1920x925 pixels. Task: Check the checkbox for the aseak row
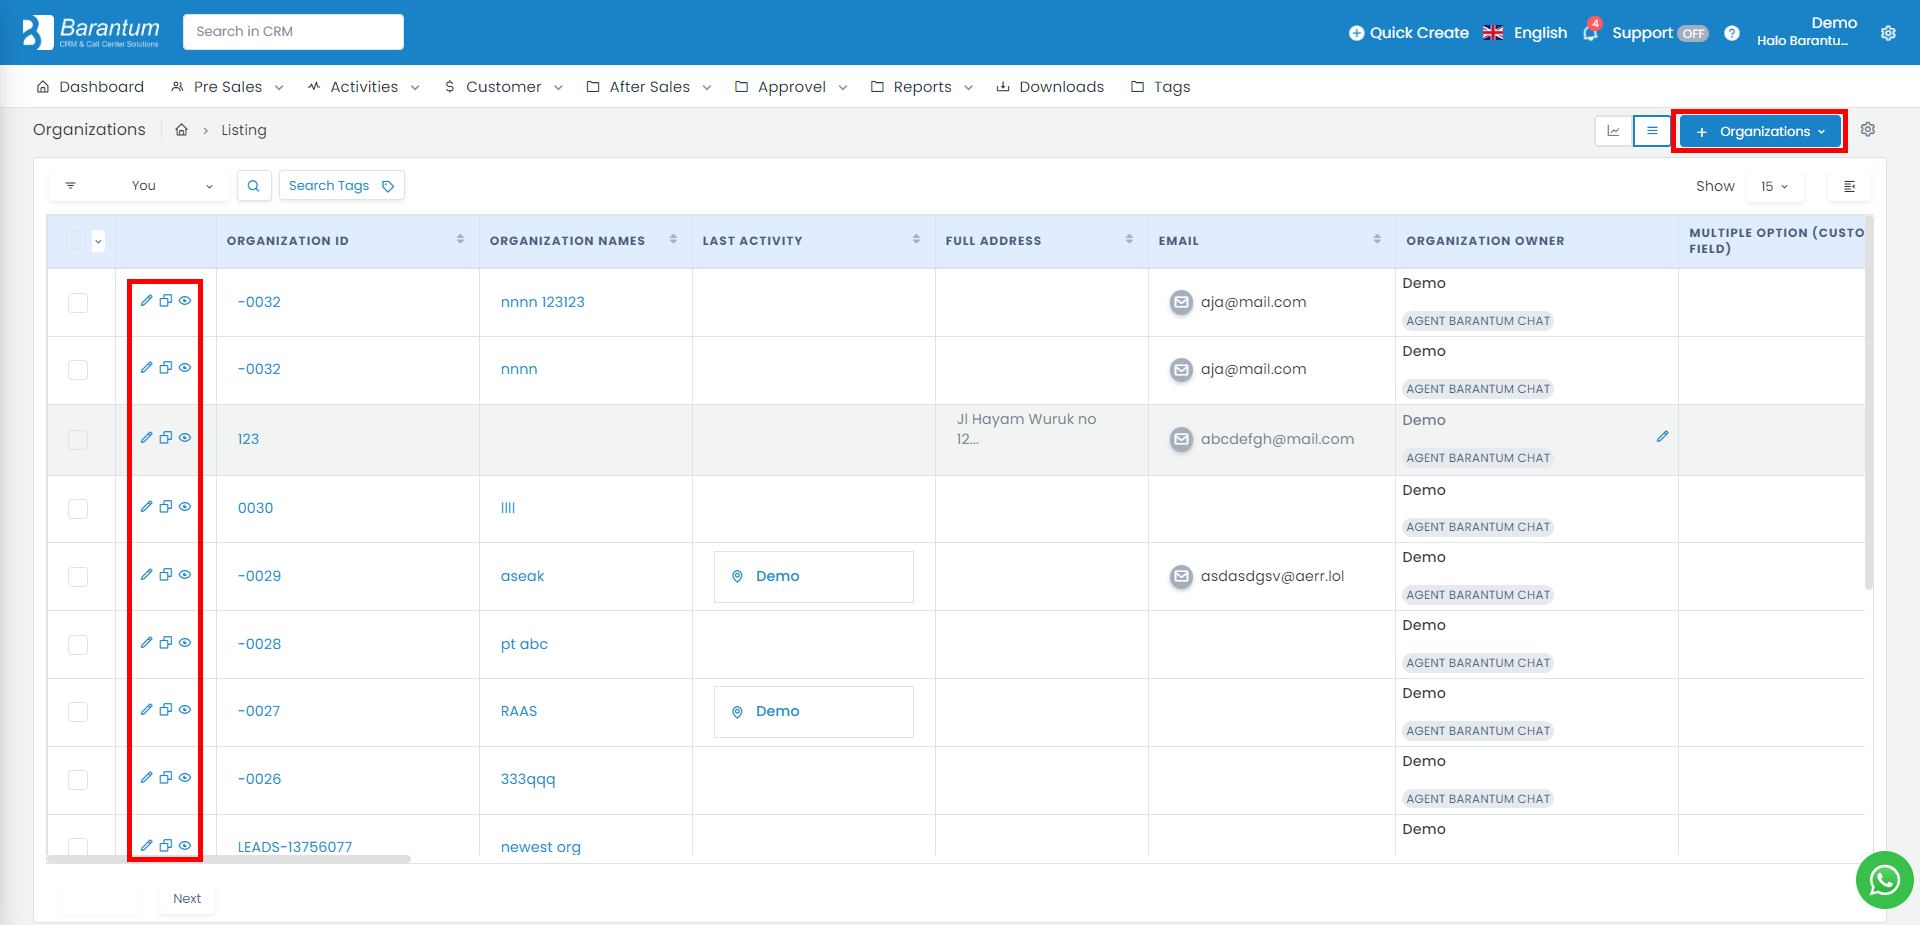tap(78, 577)
